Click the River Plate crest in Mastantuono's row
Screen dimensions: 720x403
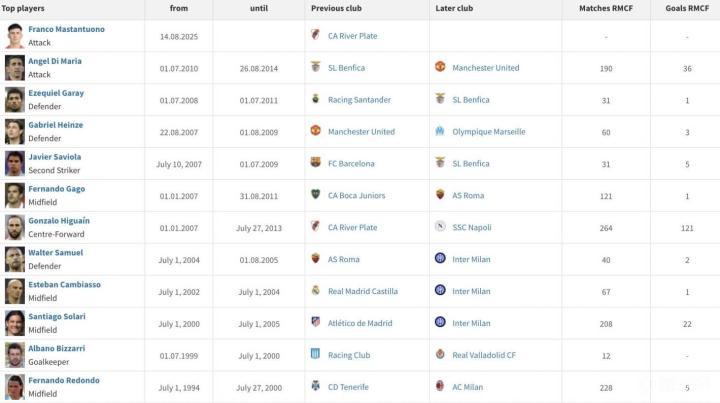(x=316, y=36)
